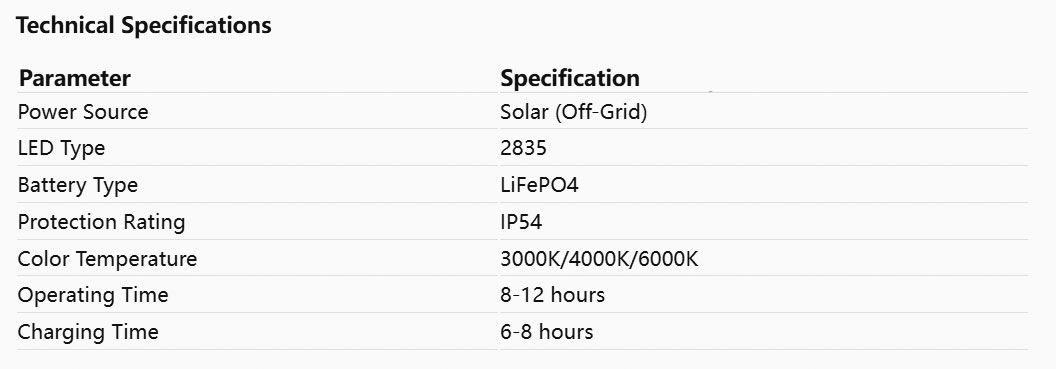The width and height of the screenshot is (1056, 369).
Task: Select the LiFePO4 cell
Action: pyautogui.click(x=539, y=185)
